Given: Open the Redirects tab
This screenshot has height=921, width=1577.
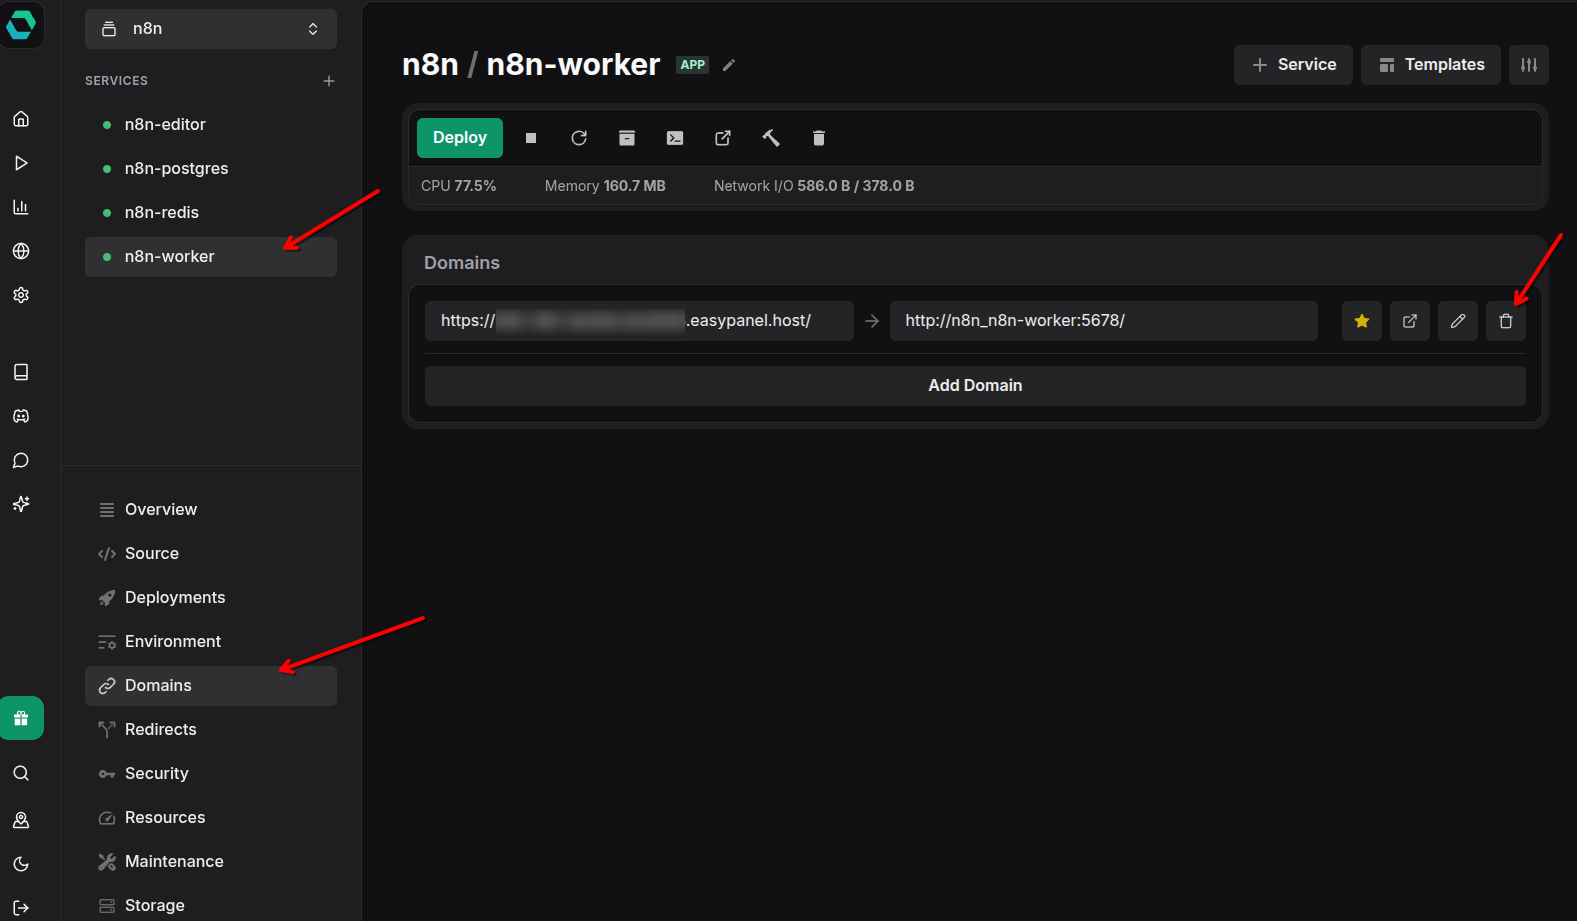Looking at the screenshot, I should point(211,730).
